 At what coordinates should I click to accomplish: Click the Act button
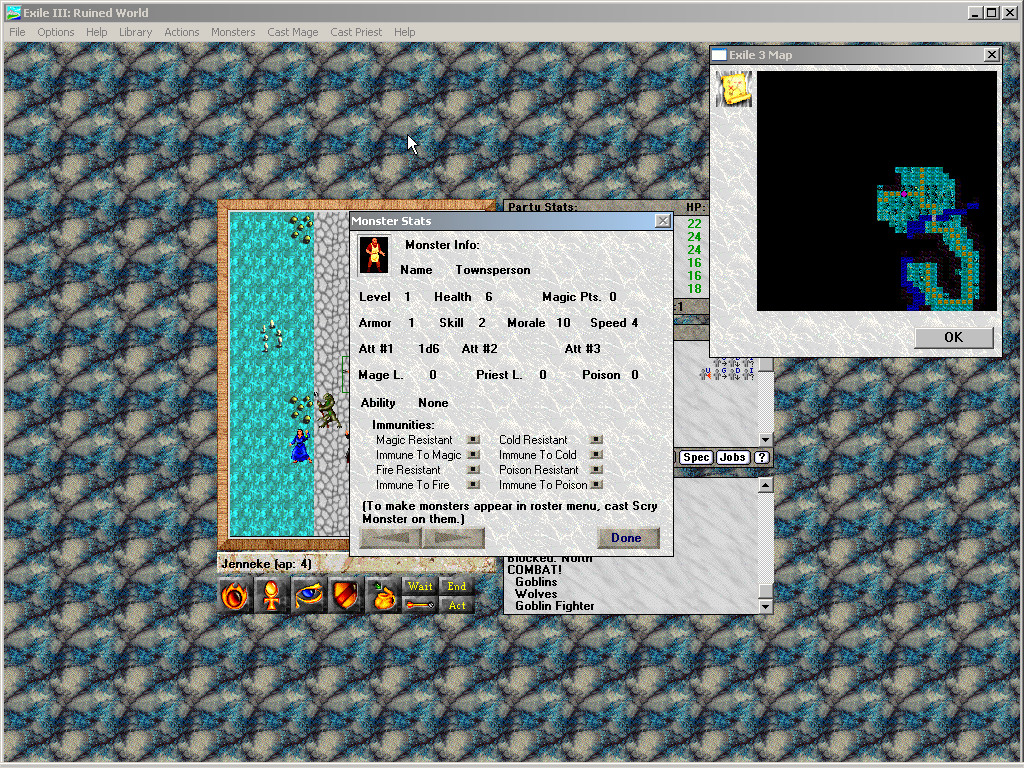pyautogui.click(x=457, y=605)
